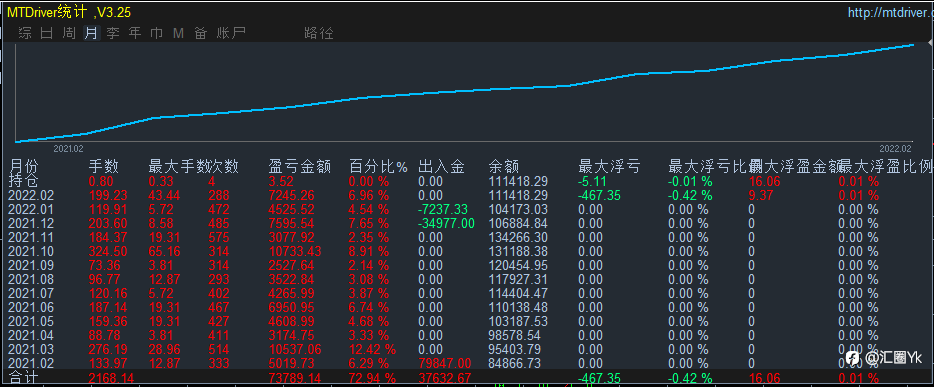Click the 百分比% column header
The height and width of the screenshot is (387, 934).
(378, 167)
